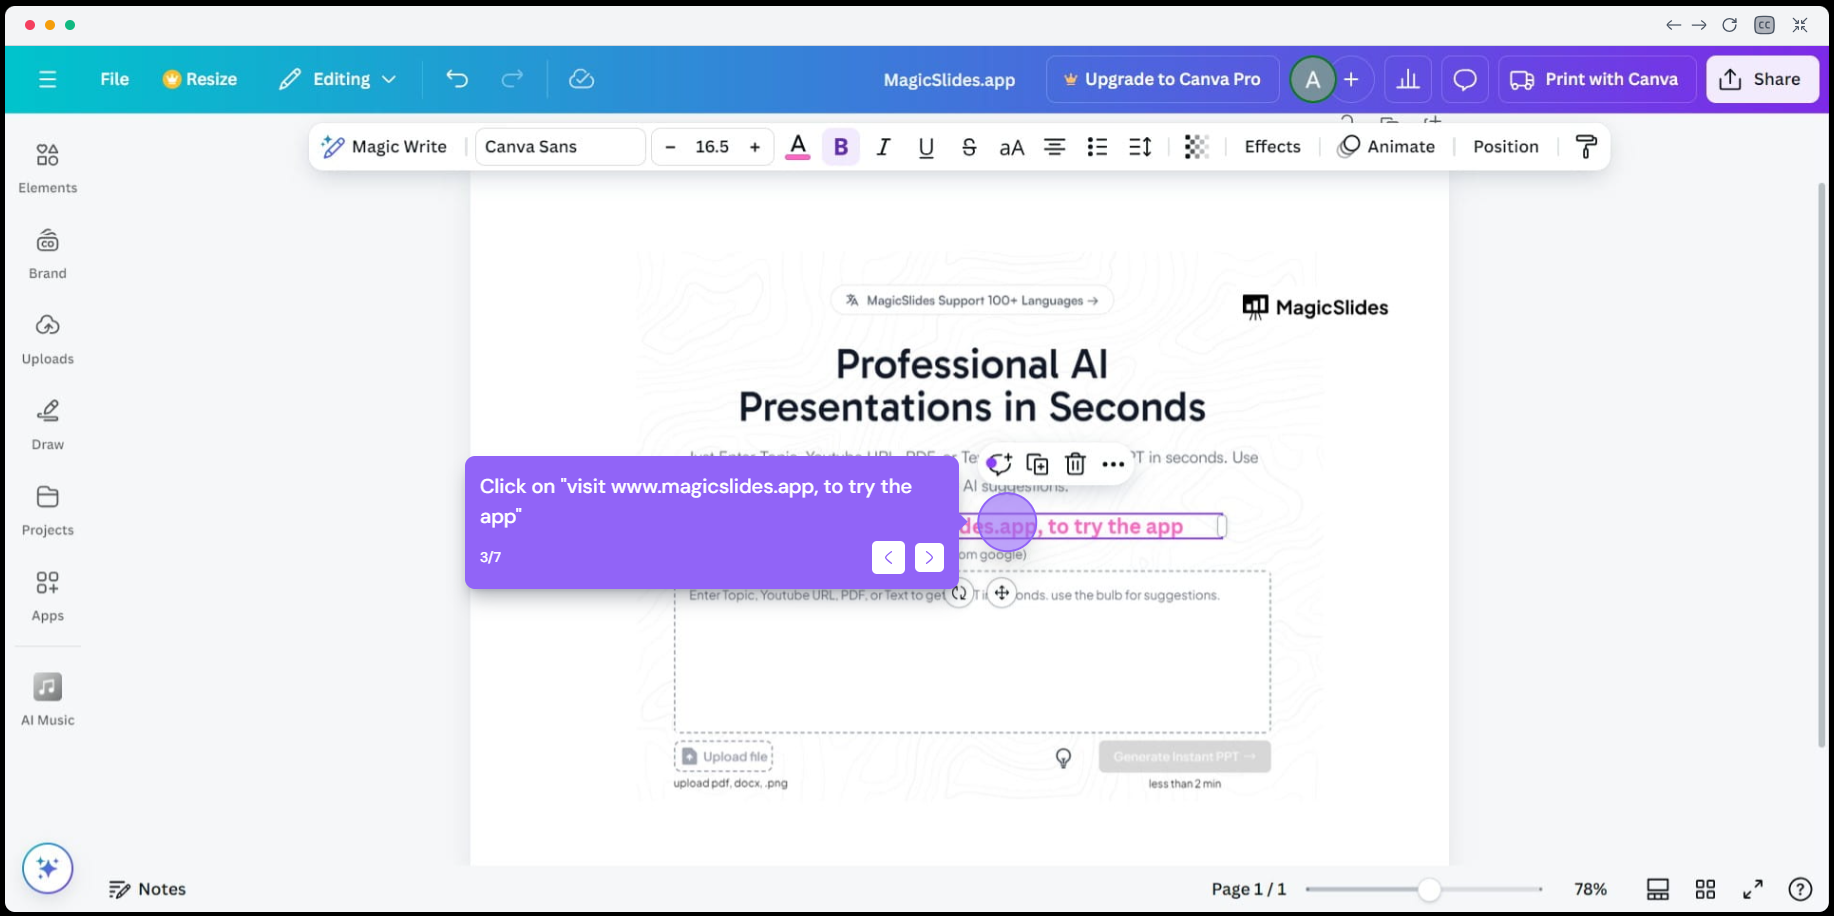Increase font size with plus

[755, 147]
